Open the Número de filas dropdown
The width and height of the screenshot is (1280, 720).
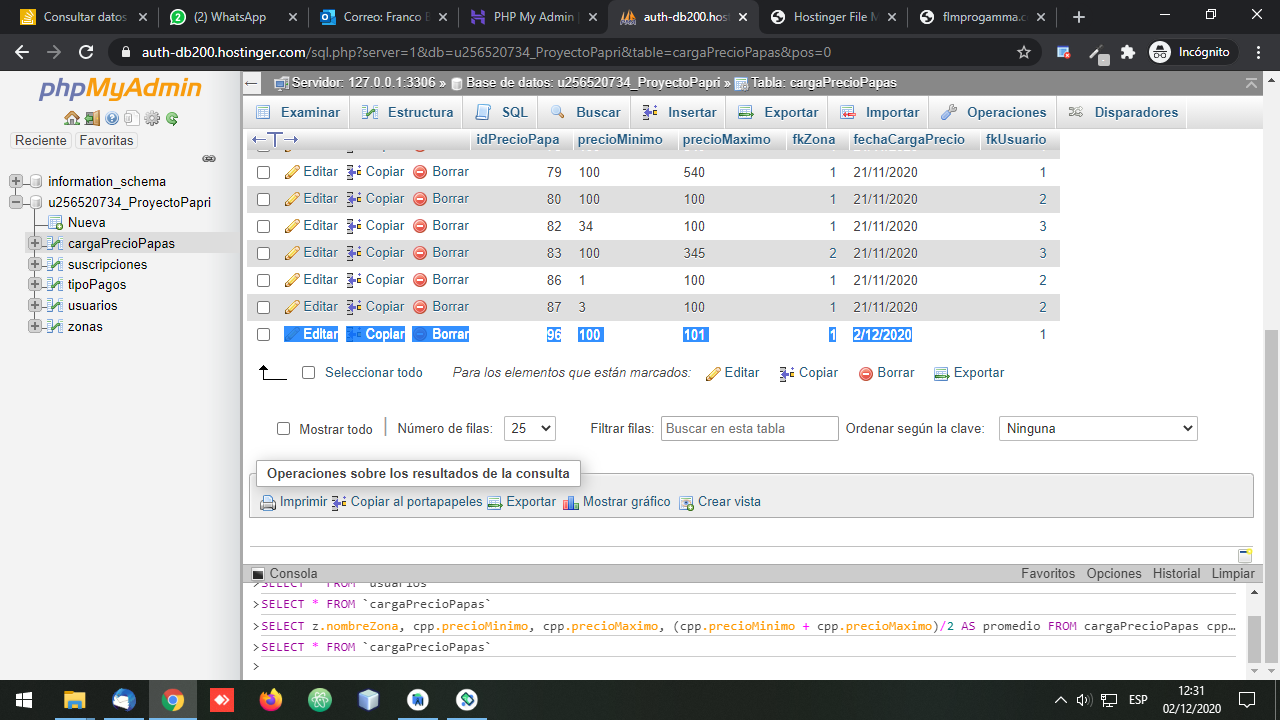[530, 428]
